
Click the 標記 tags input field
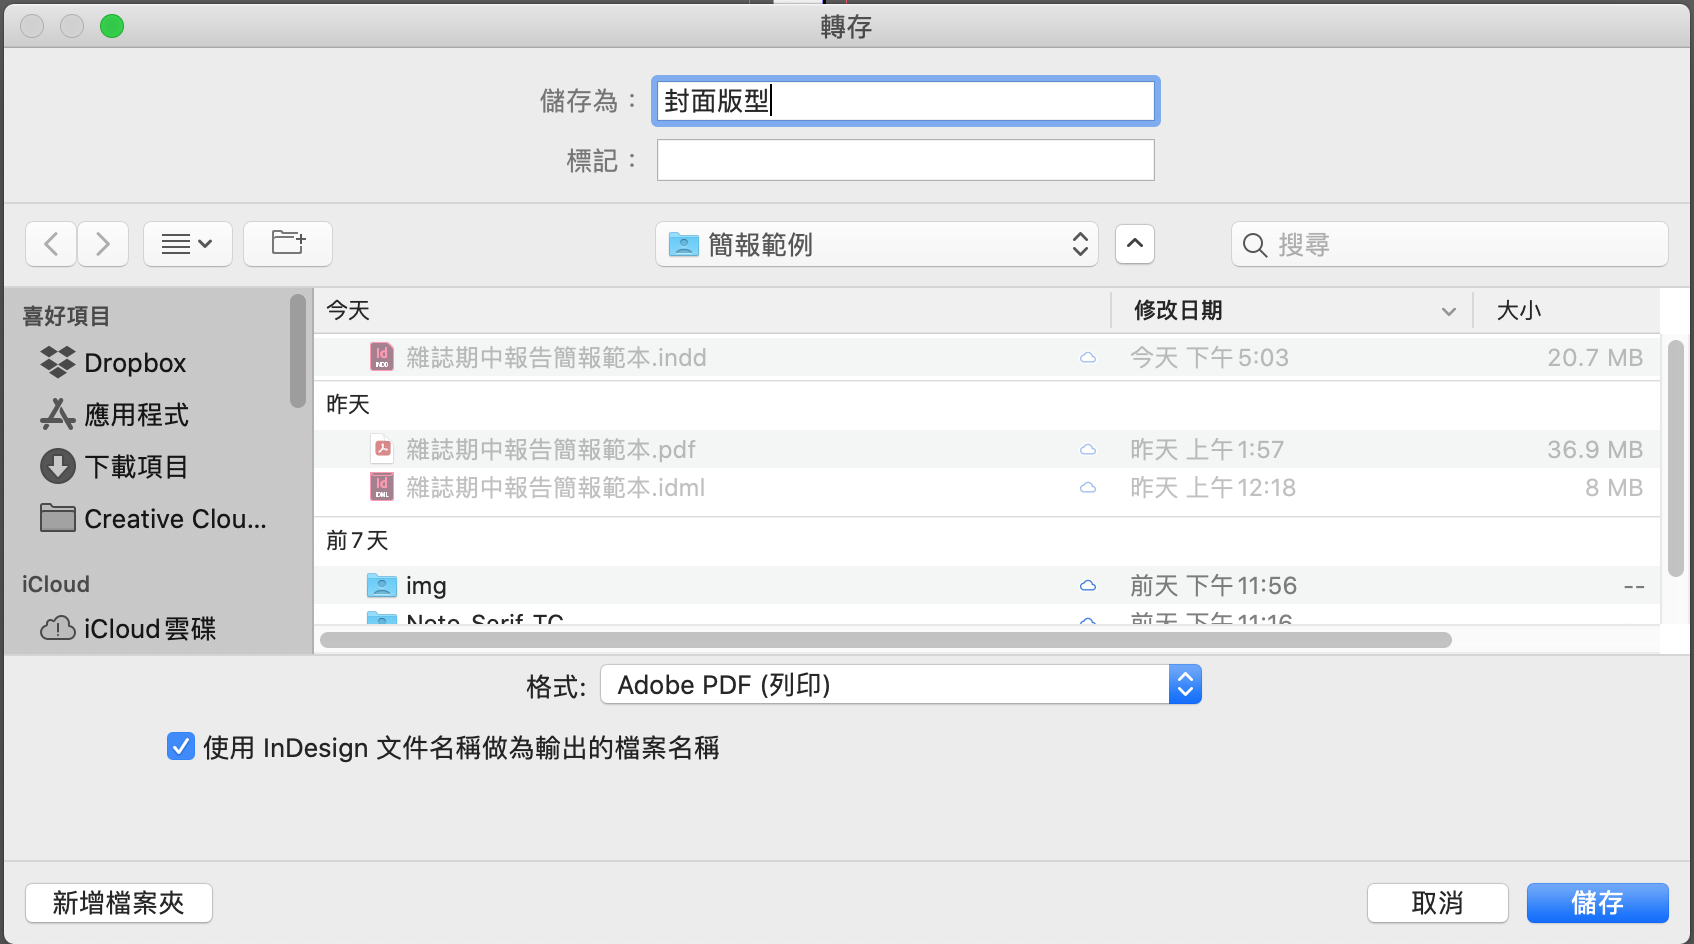pos(905,160)
